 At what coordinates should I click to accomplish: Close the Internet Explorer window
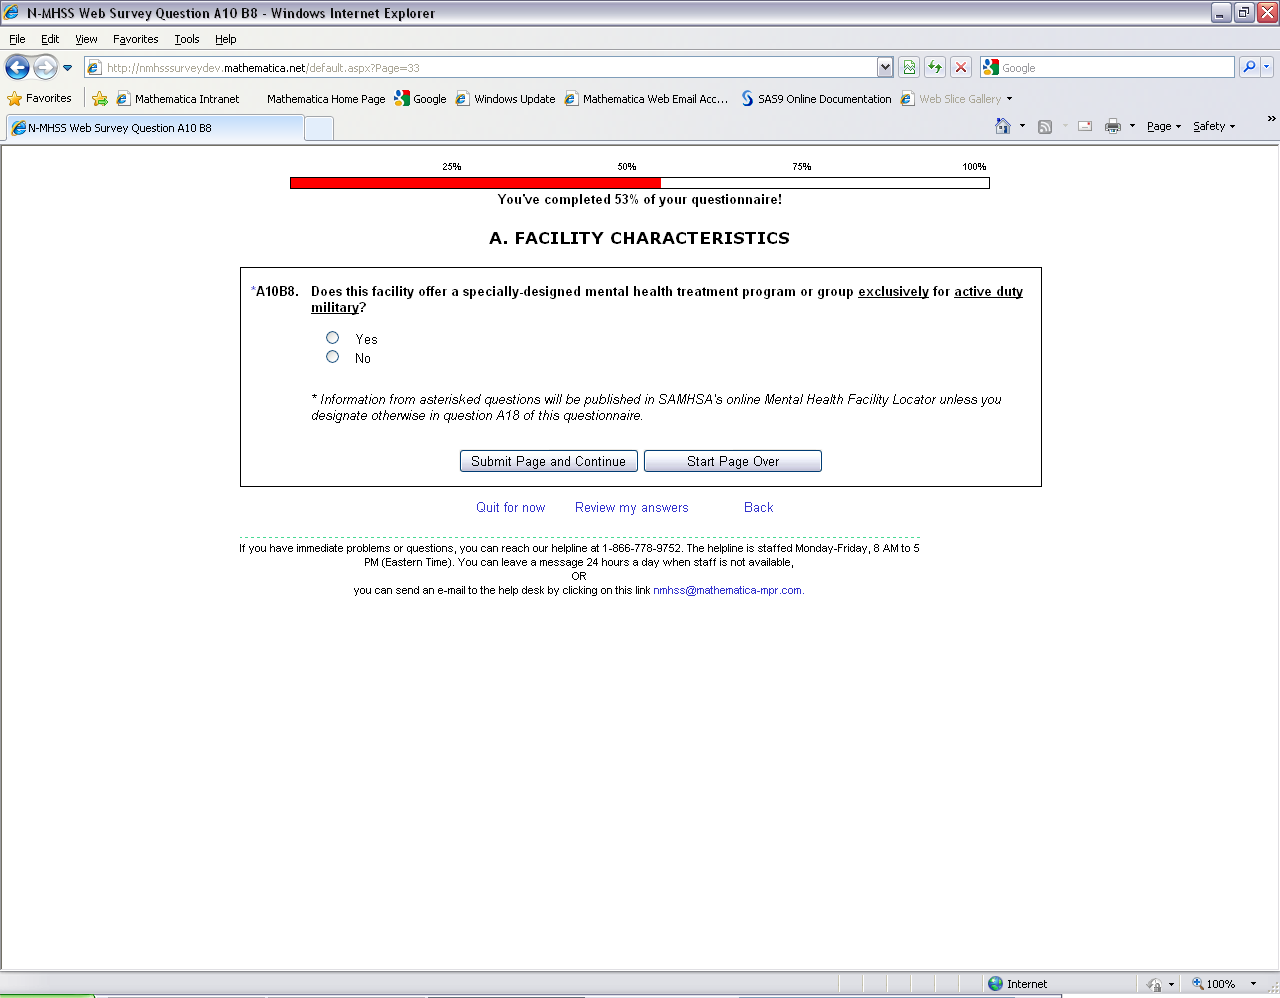pyautogui.click(x=1267, y=13)
